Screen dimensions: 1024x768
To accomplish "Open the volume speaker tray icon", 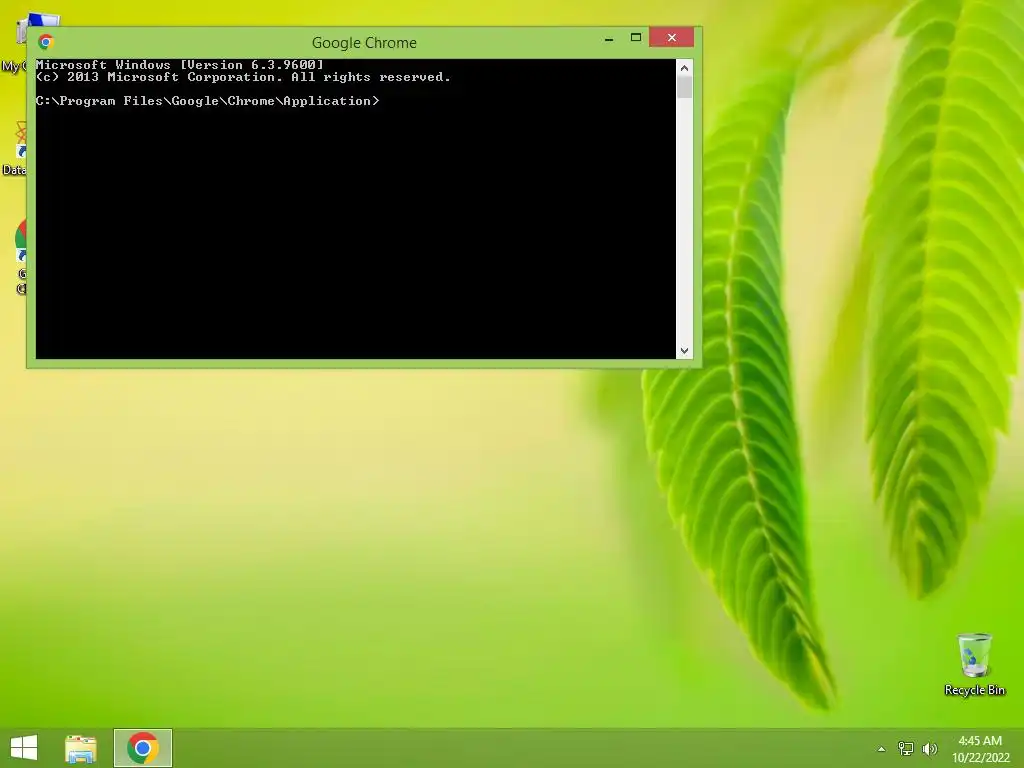I will [929, 748].
